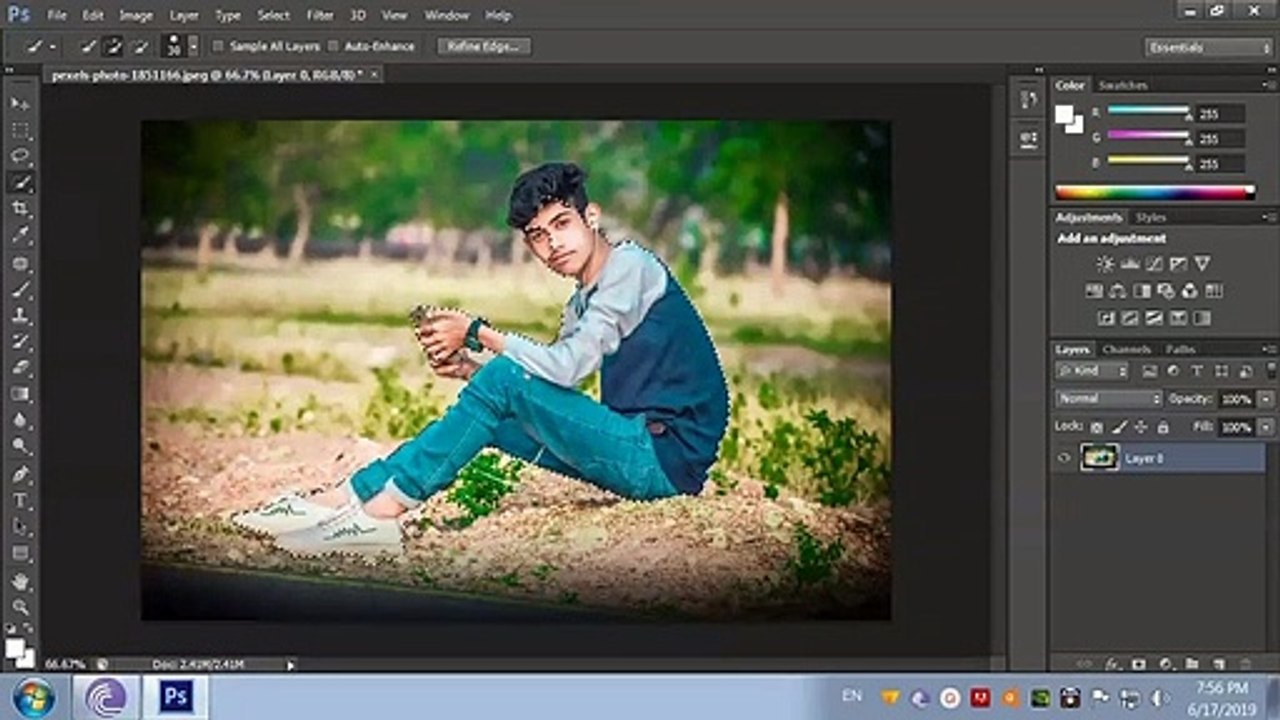Select the Rectangular Marquee tool

pos(20,130)
